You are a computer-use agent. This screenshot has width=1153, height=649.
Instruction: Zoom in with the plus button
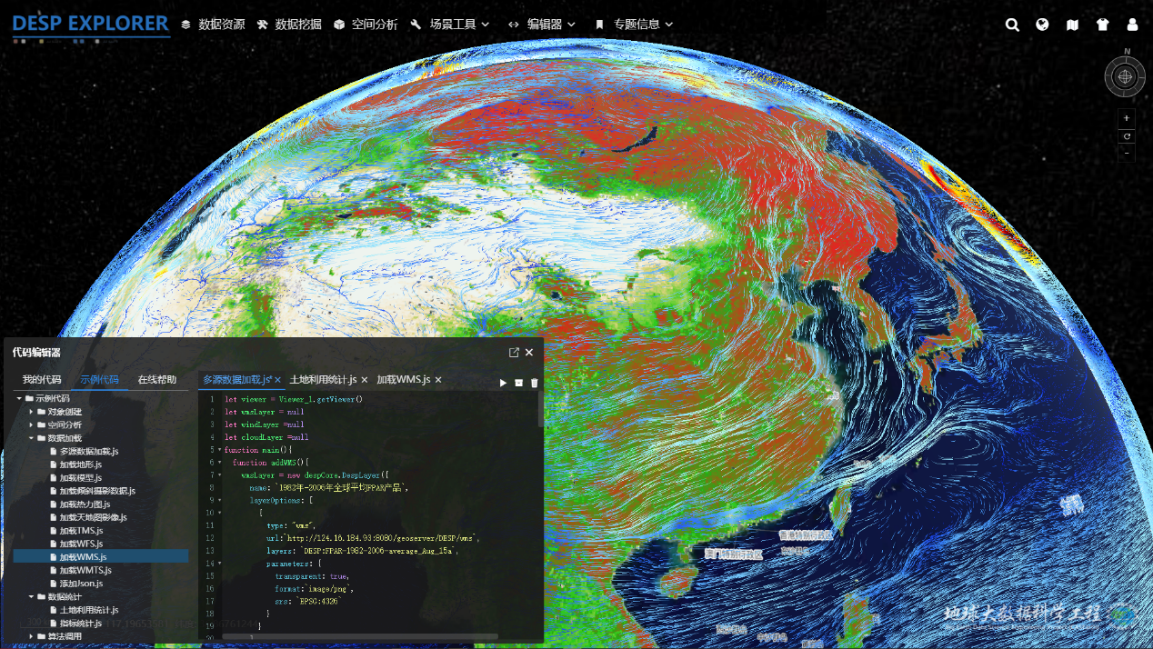[1126, 118]
